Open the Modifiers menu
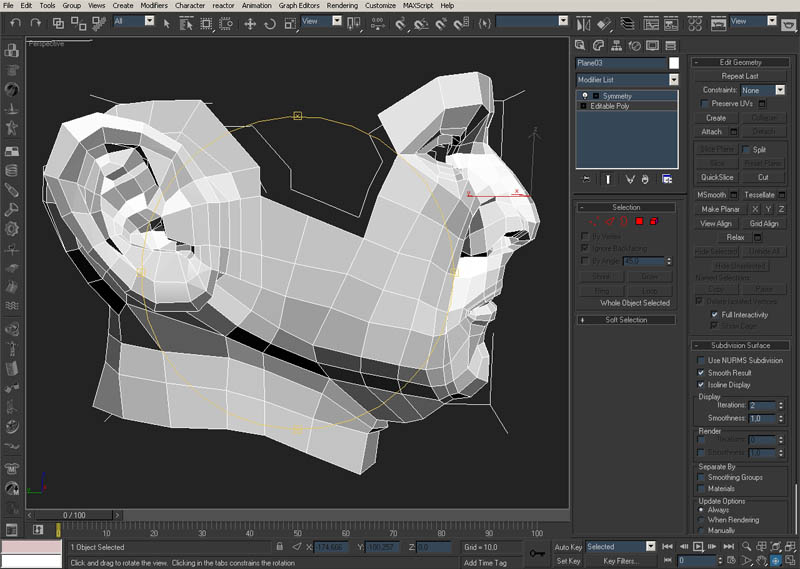This screenshot has width=800, height=569. [x=154, y=6]
